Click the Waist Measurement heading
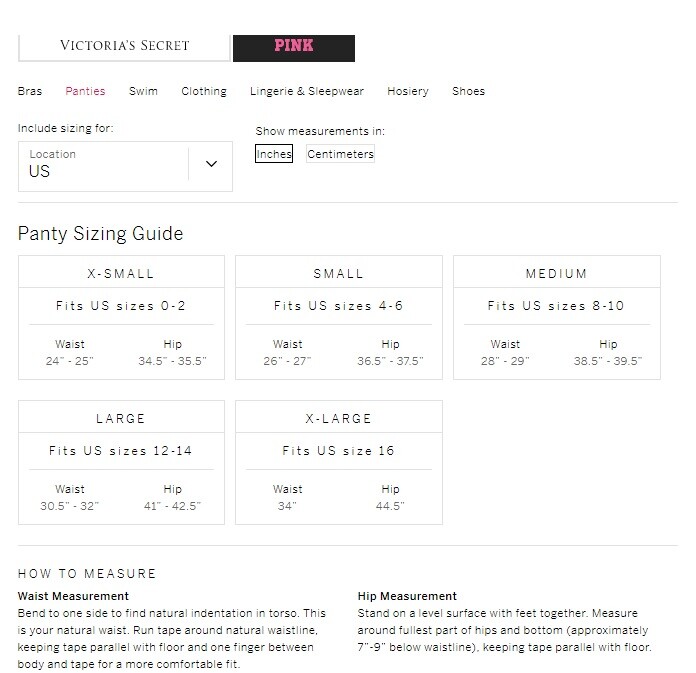Image resolution: width=696 pixels, height=673 pixels. [73, 596]
